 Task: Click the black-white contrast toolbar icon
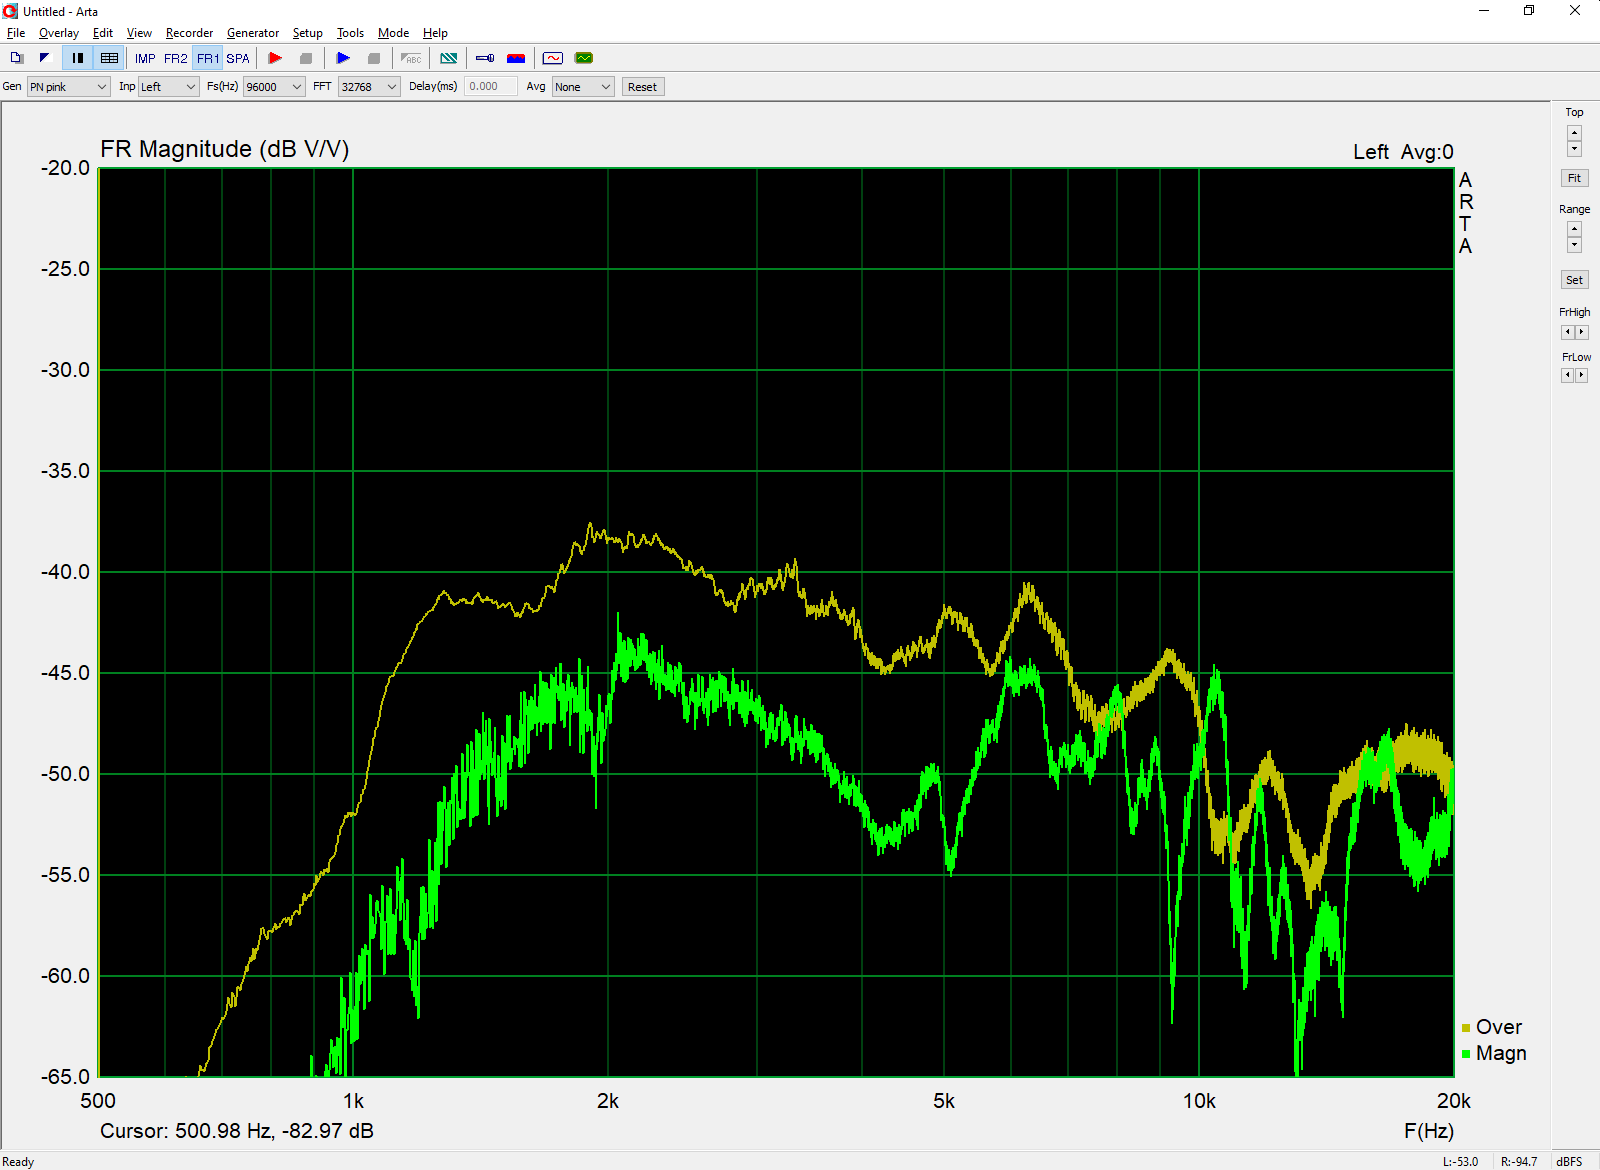44,58
